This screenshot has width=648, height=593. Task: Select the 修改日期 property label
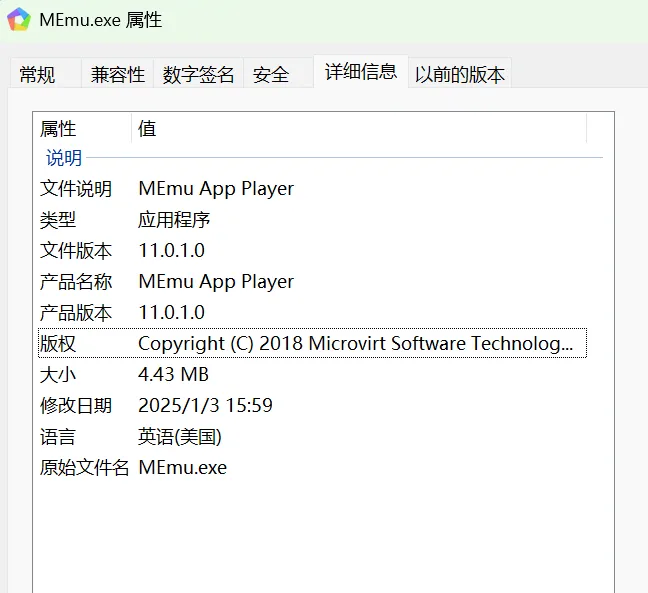[x=76, y=406]
